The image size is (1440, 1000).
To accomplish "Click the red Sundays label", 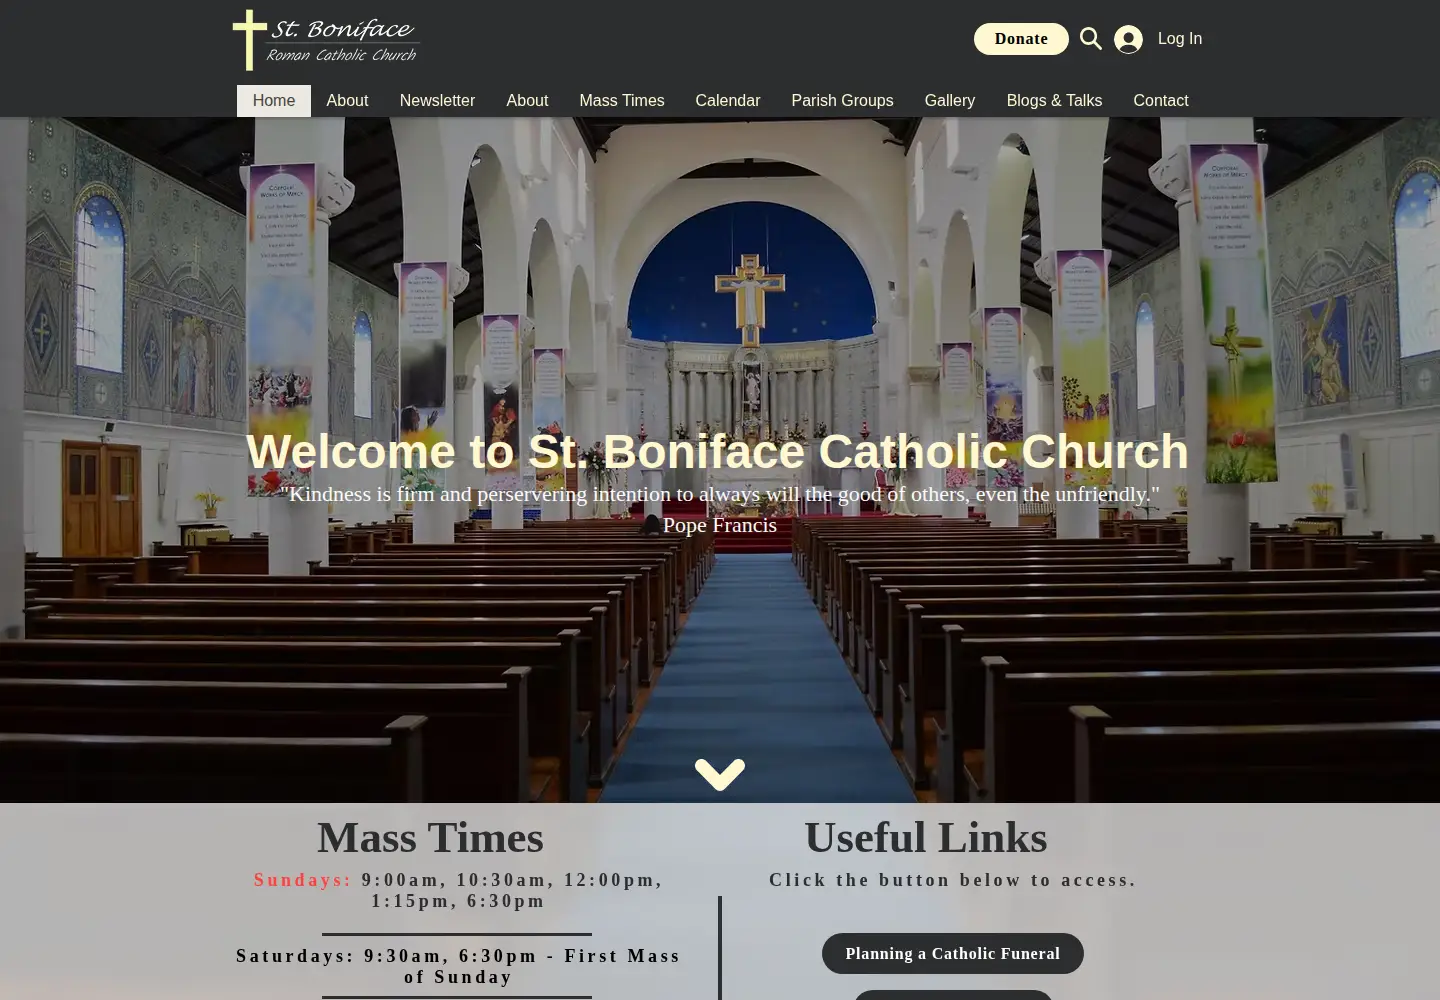I will [302, 880].
